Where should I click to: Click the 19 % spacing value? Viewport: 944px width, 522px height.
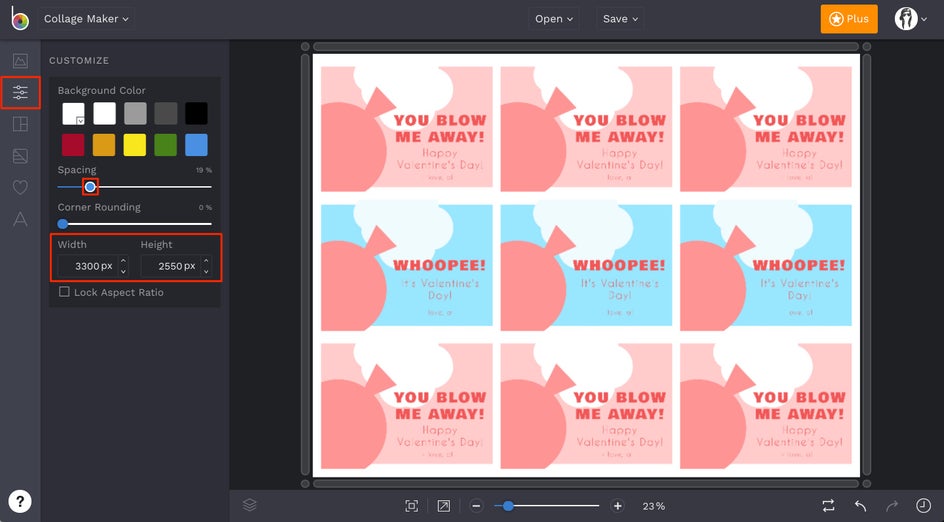204,170
